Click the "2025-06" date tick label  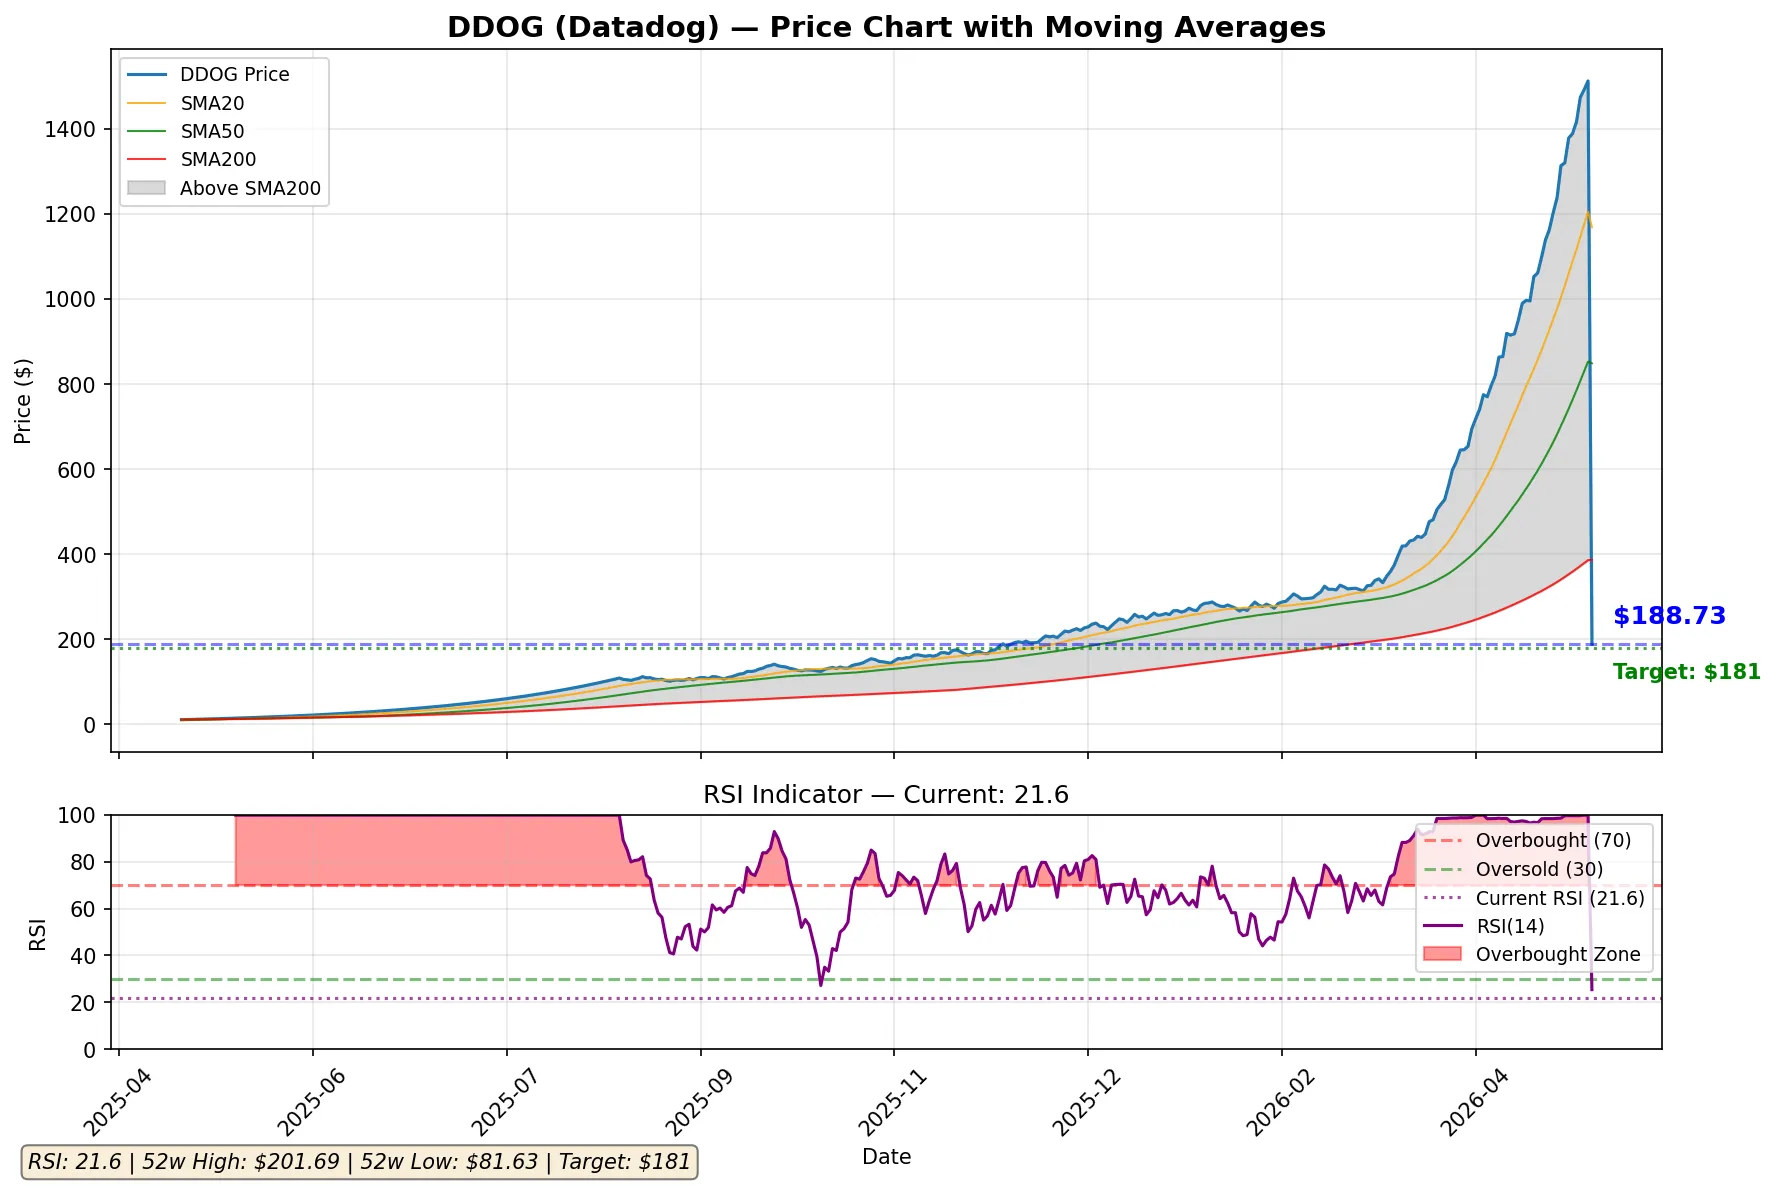311,1102
